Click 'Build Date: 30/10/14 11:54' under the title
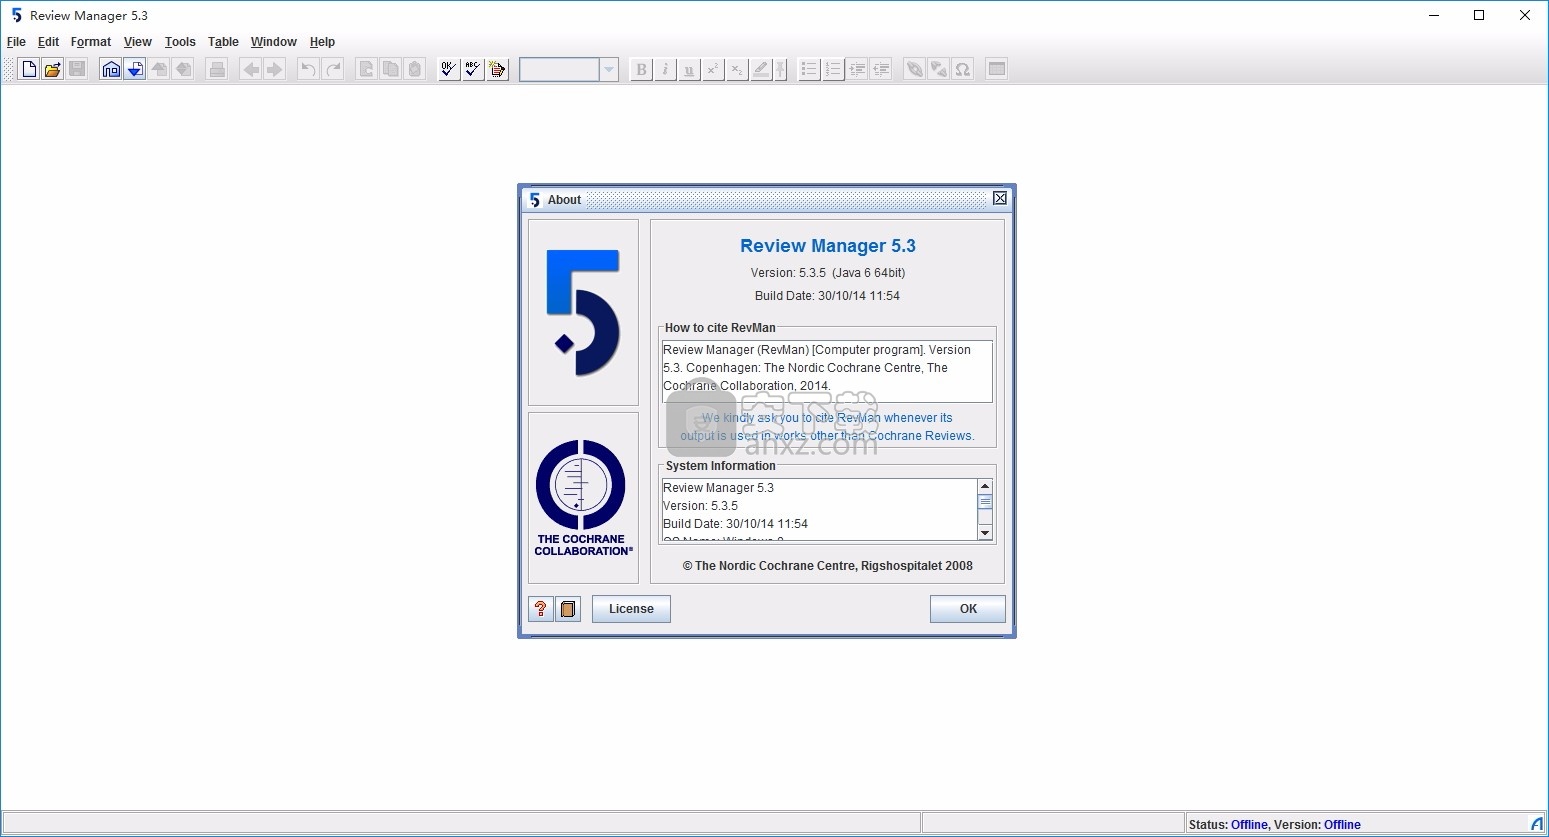Screen dimensions: 1549x837 point(828,296)
